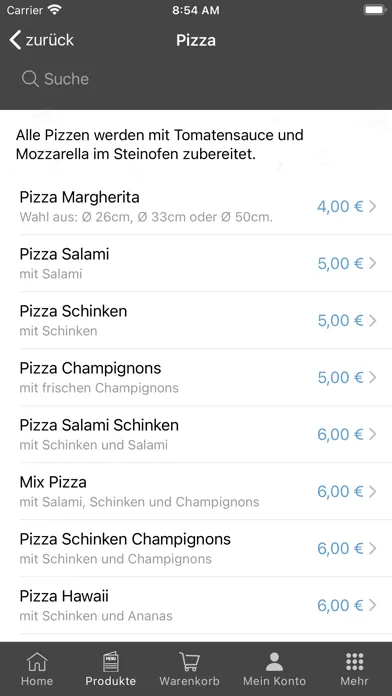Open Mix Pizza details chevron
Screen dimensions: 392x696
pyautogui.click(x=372, y=491)
